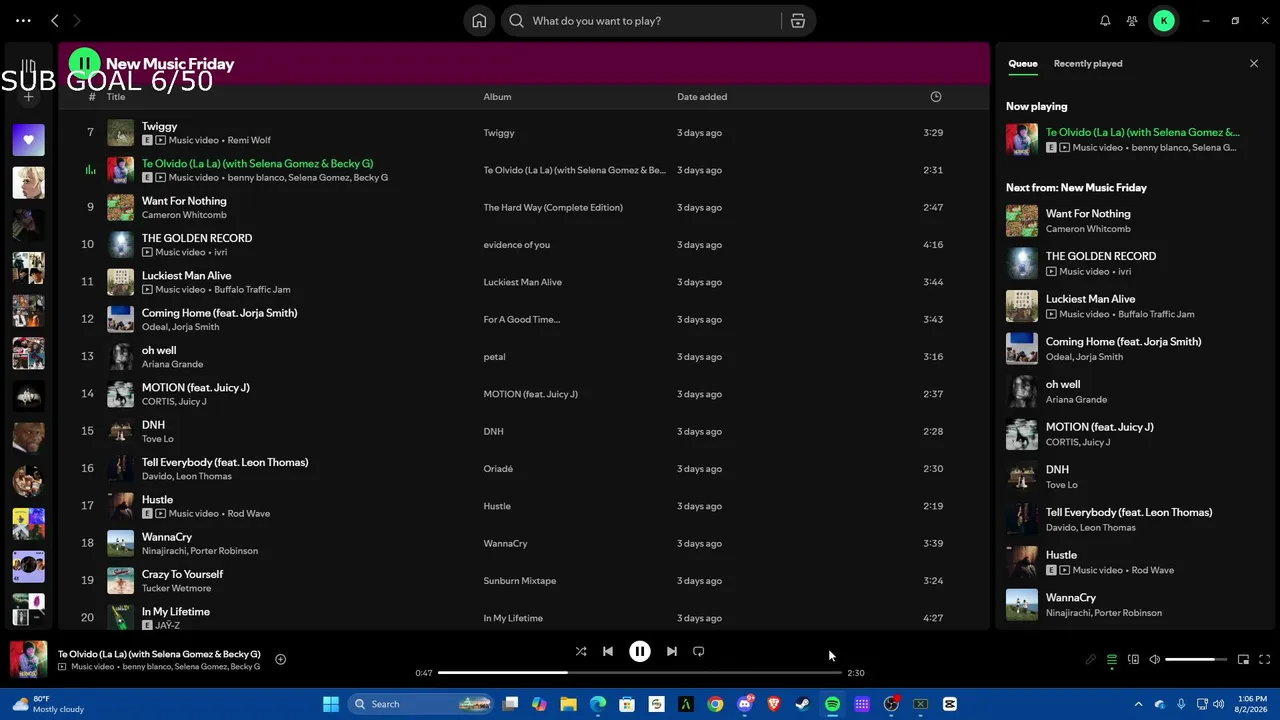This screenshot has width=1280, height=720.
Task: Navigate forward with the right arrow
Action: click(77, 21)
